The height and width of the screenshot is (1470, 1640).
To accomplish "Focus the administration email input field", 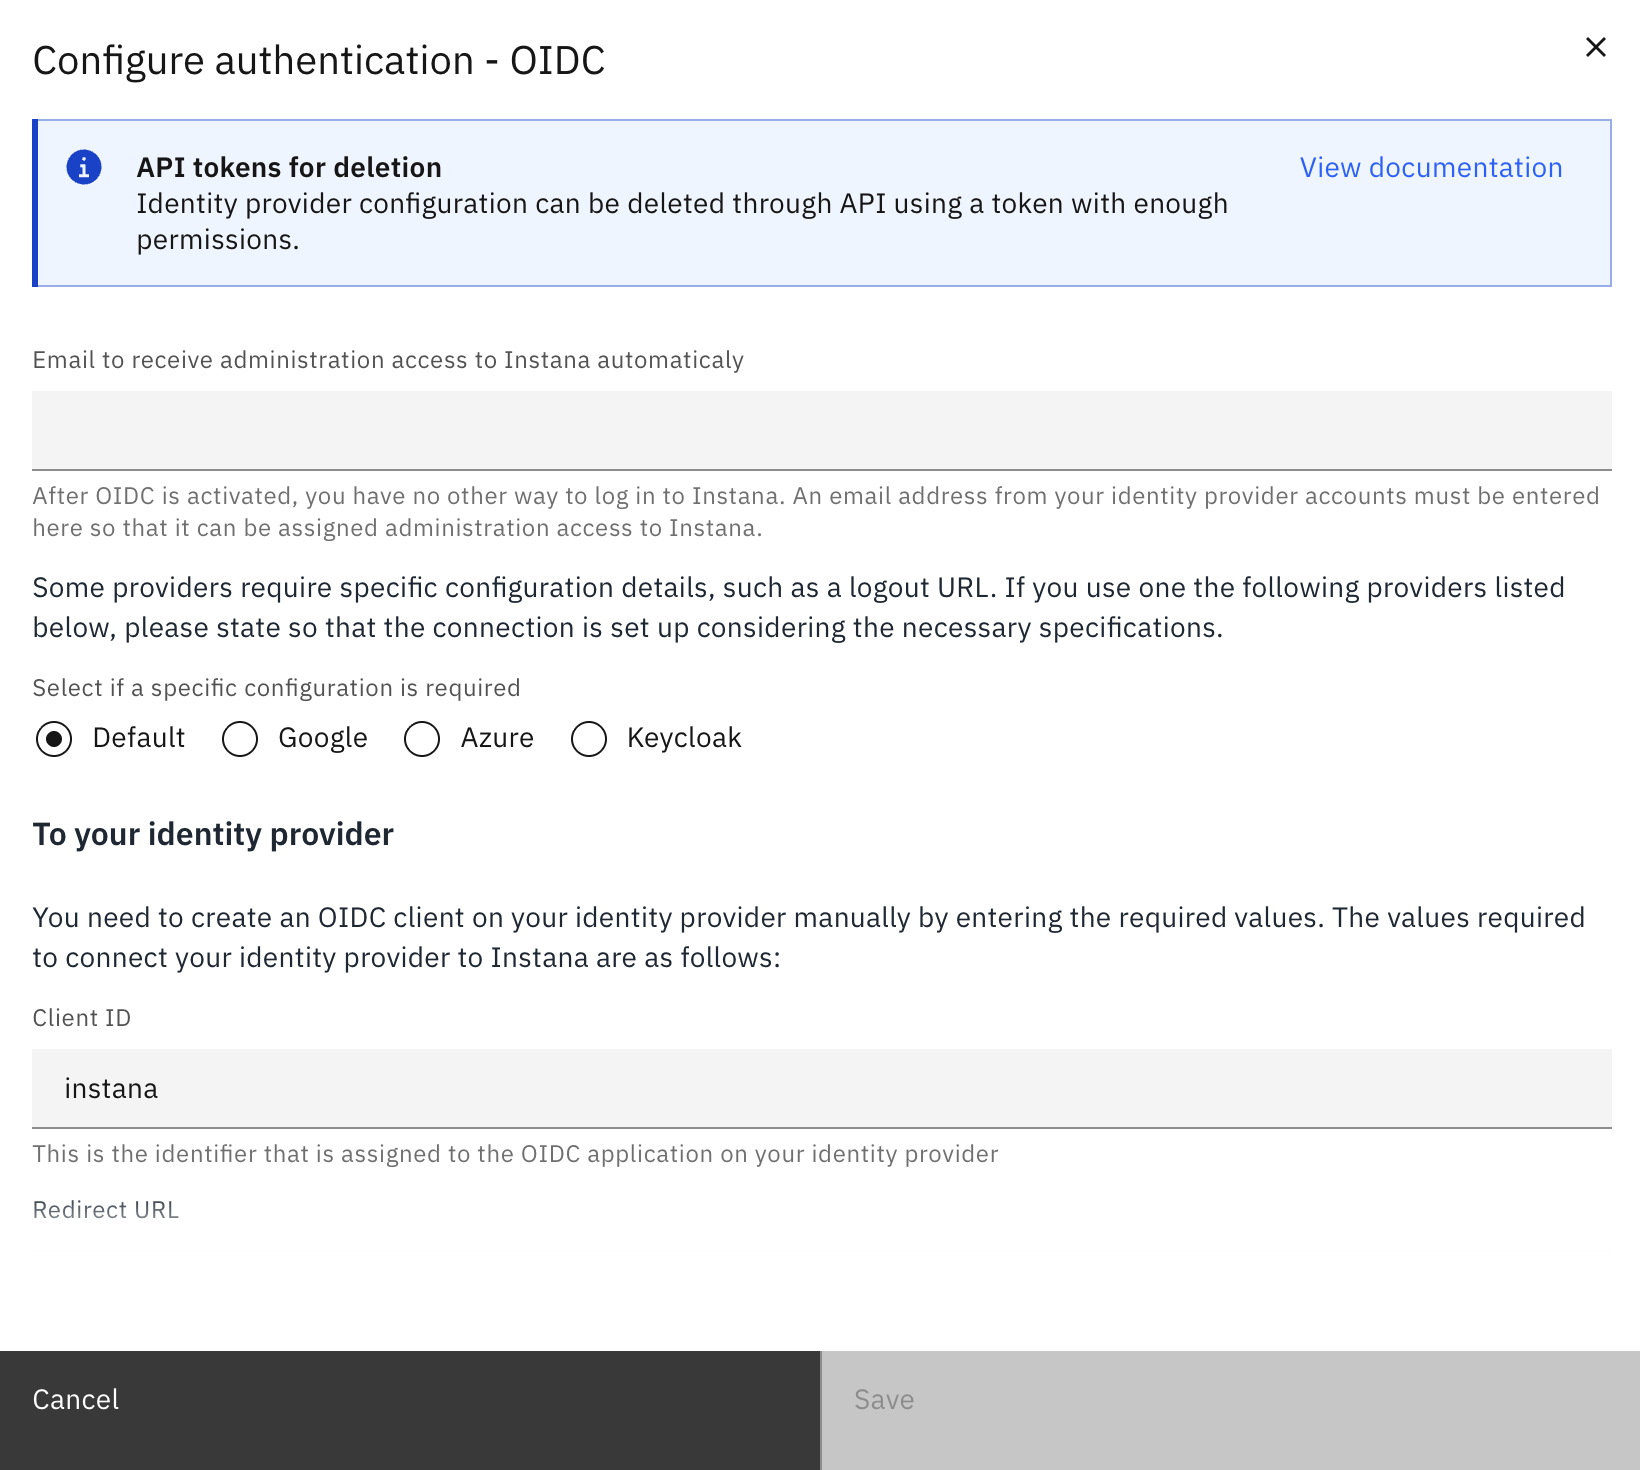I will (822, 430).
